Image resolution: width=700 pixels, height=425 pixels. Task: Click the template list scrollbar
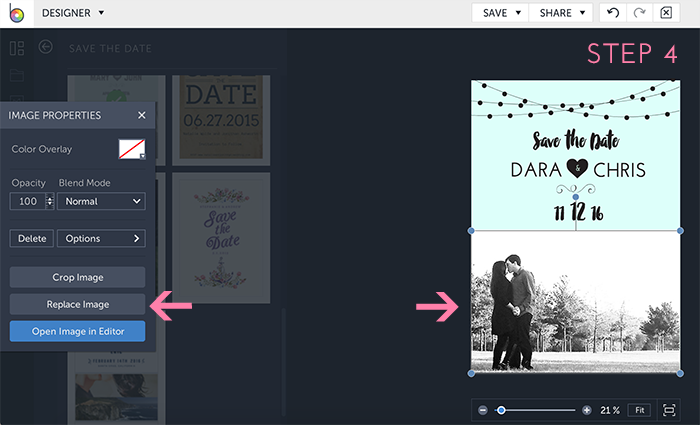pos(283,362)
